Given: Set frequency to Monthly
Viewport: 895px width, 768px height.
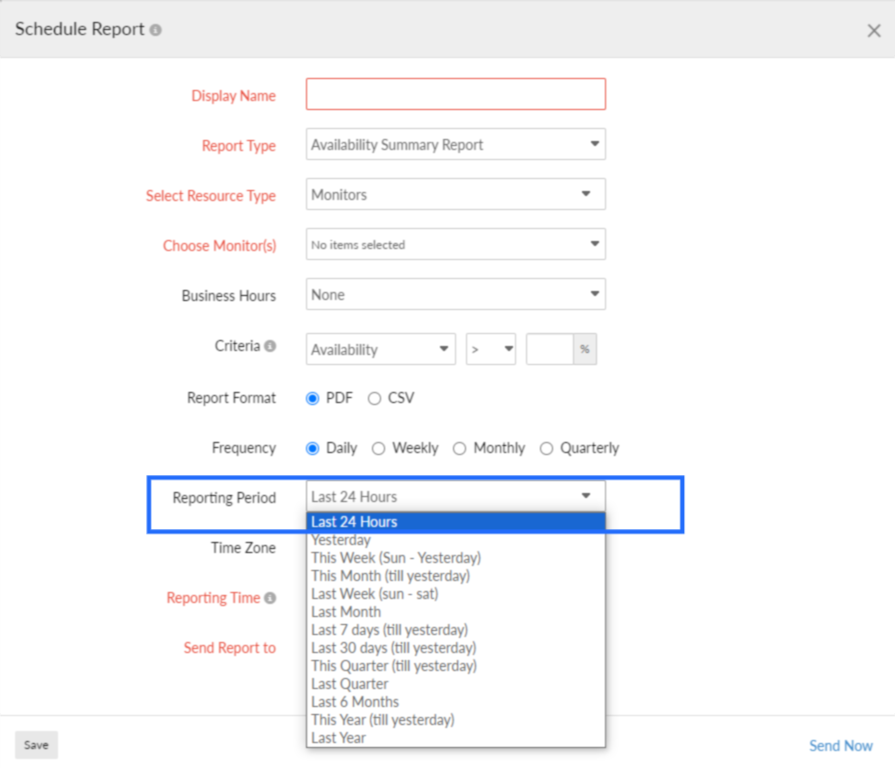Looking at the screenshot, I should [460, 448].
